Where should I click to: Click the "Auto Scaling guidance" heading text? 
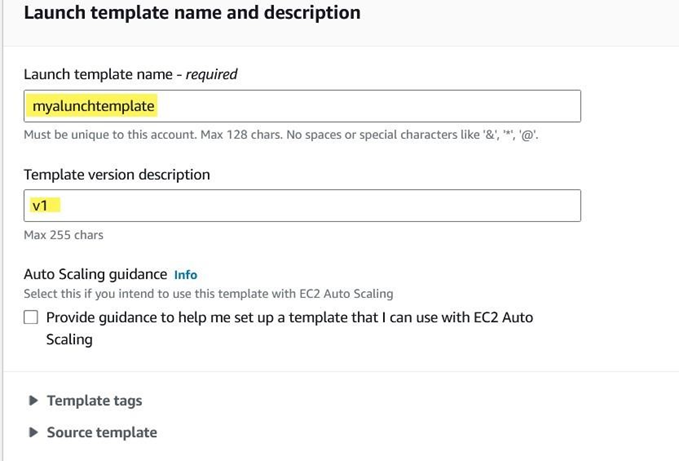[95, 274]
